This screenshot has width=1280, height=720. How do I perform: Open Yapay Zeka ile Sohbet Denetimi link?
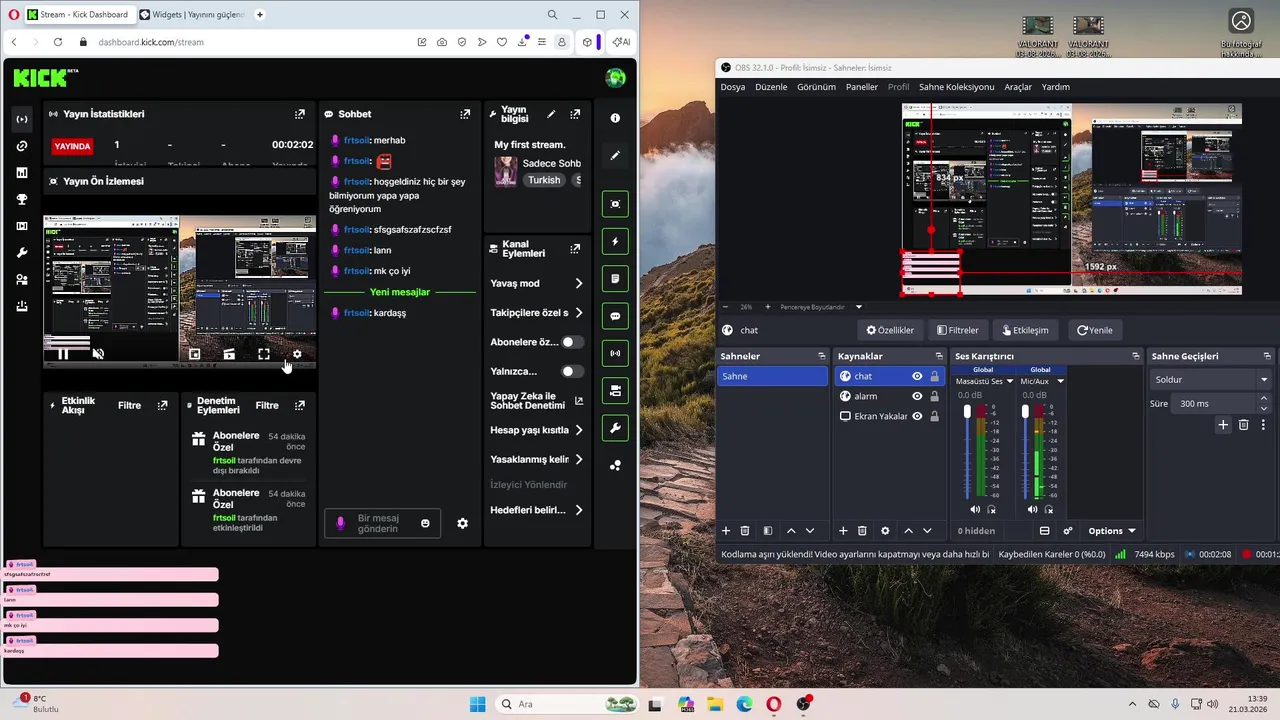(536, 401)
